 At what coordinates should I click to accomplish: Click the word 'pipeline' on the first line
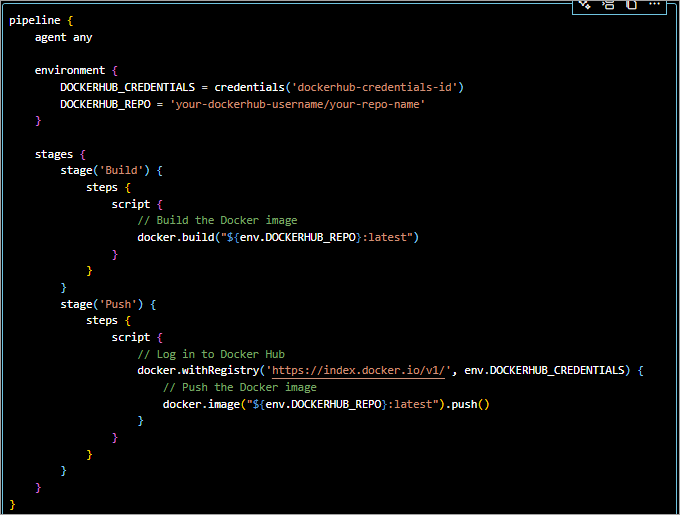[x=35, y=20]
